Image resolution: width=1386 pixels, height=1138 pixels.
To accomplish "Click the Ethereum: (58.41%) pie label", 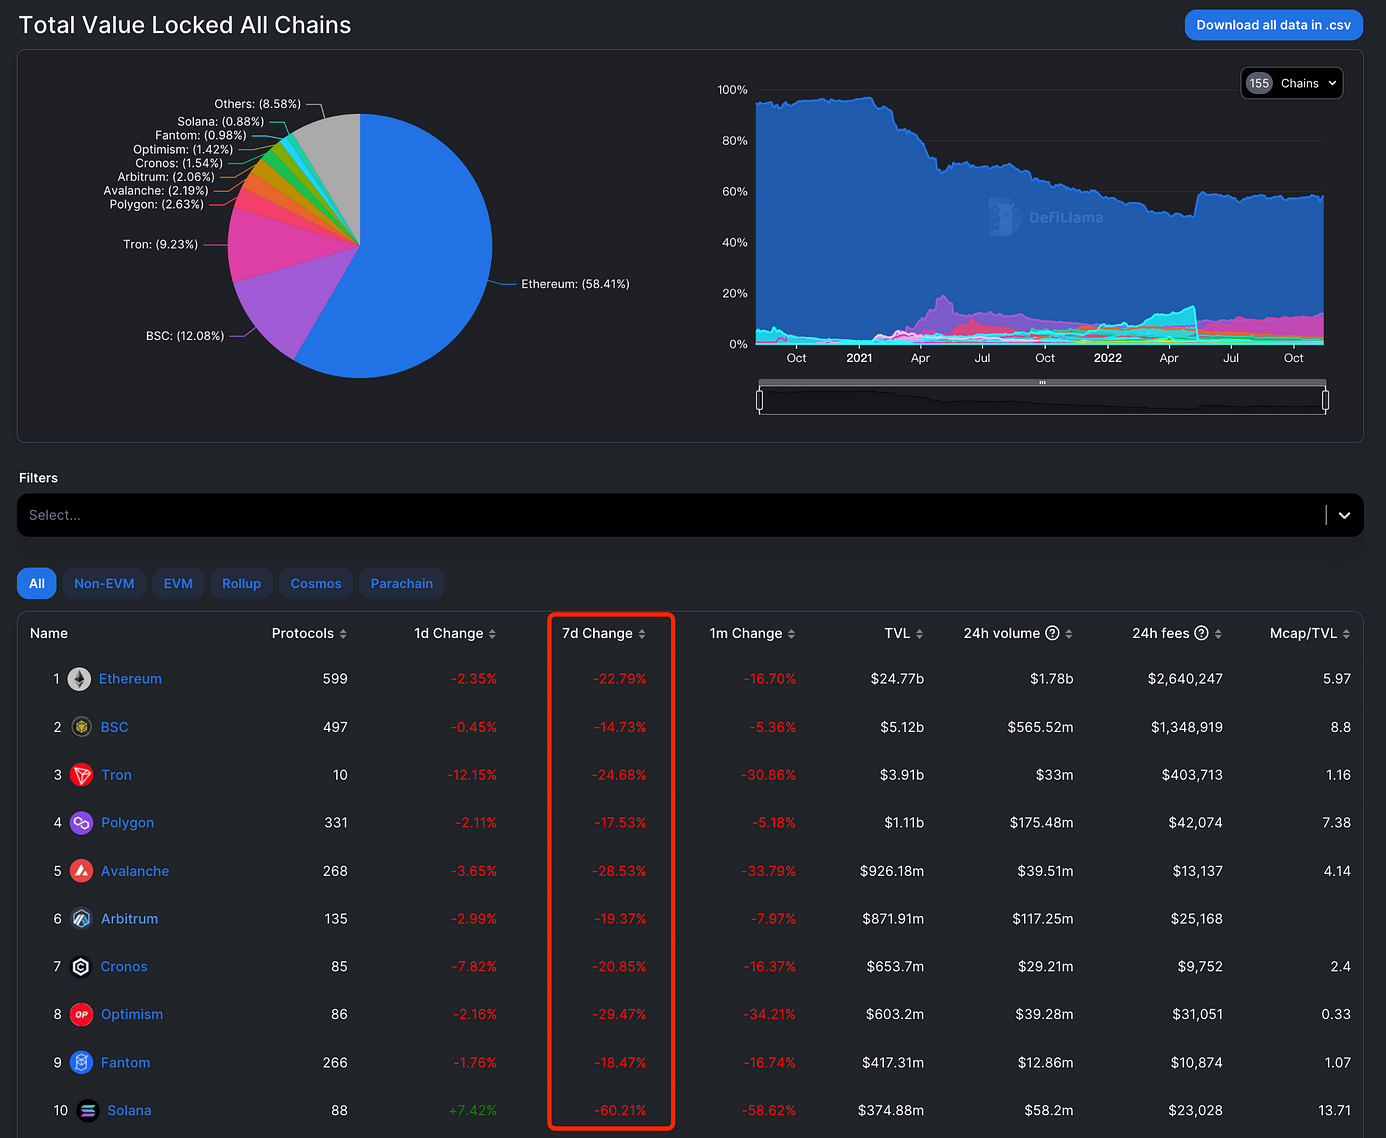I will [x=575, y=284].
